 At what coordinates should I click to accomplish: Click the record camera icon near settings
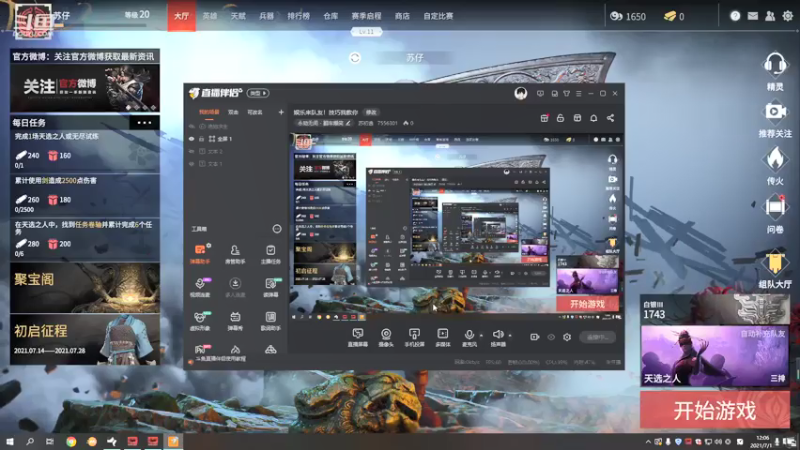[534, 337]
